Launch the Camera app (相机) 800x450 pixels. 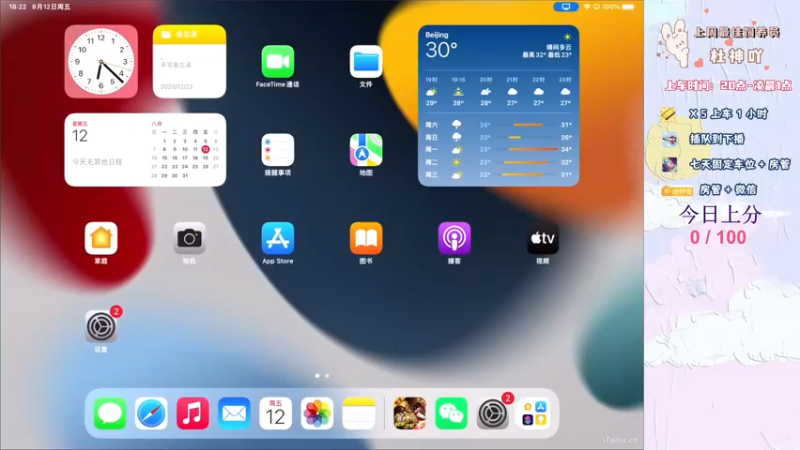coord(189,238)
